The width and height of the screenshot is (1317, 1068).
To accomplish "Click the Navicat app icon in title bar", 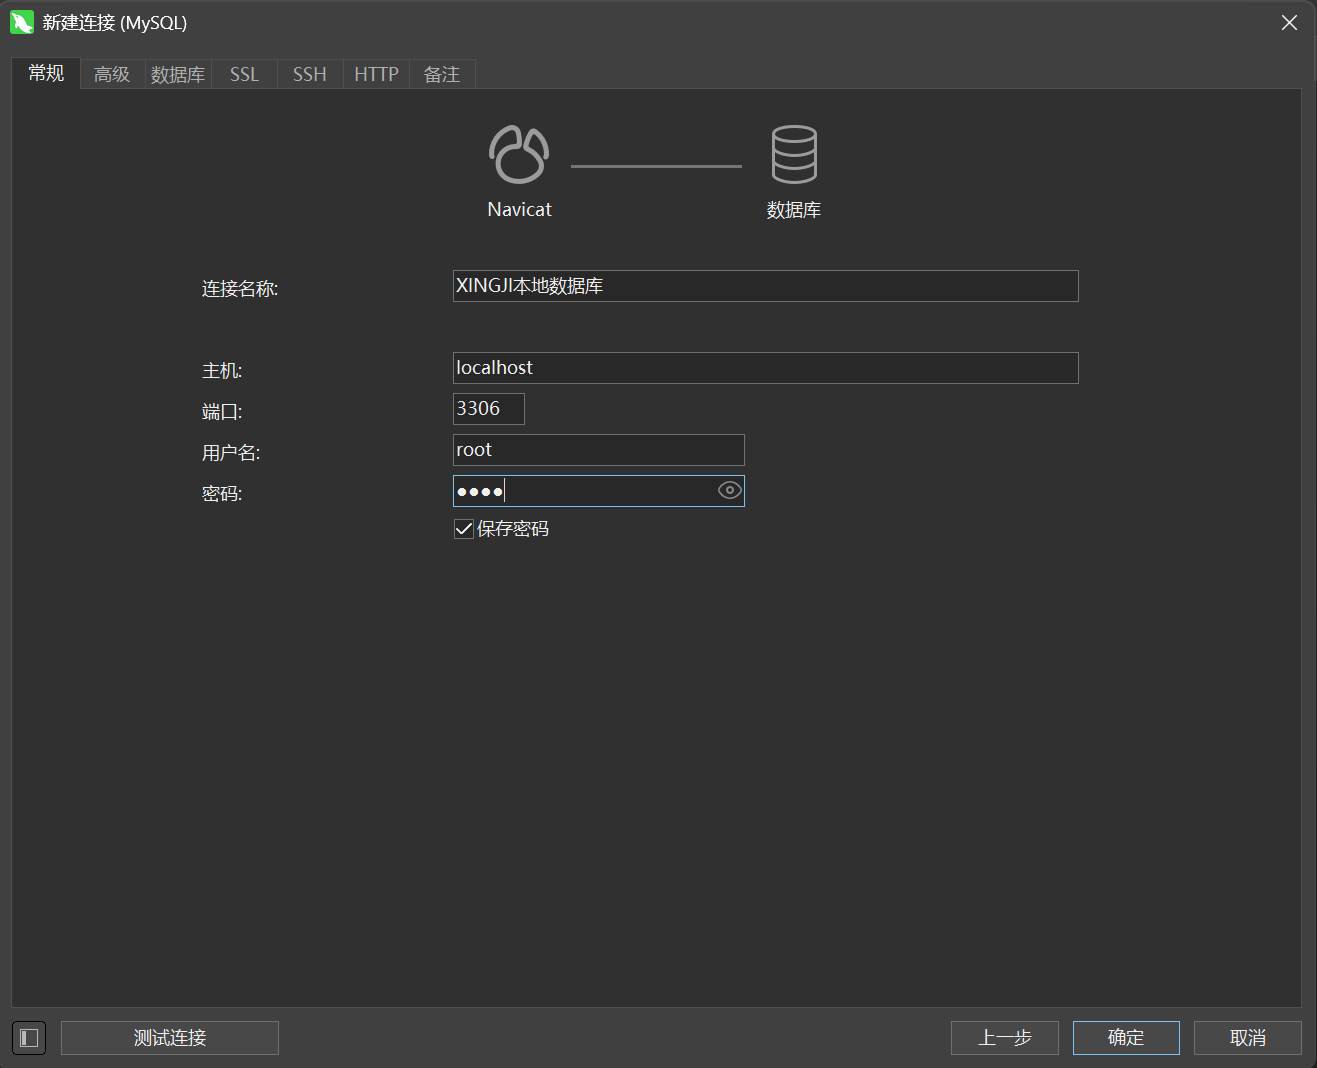I will click(22, 22).
